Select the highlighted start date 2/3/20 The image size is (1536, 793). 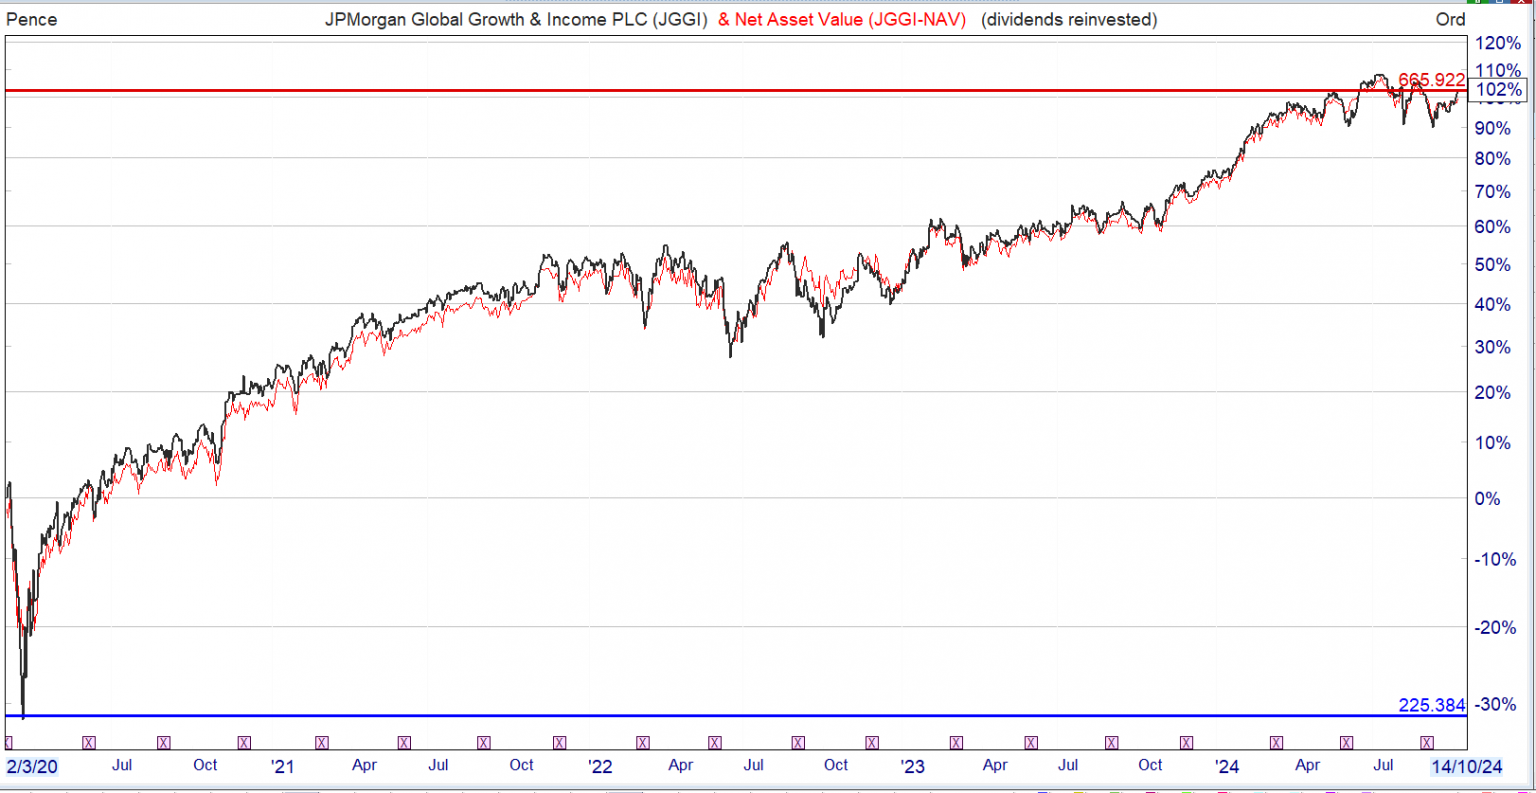click(x=30, y=765)
